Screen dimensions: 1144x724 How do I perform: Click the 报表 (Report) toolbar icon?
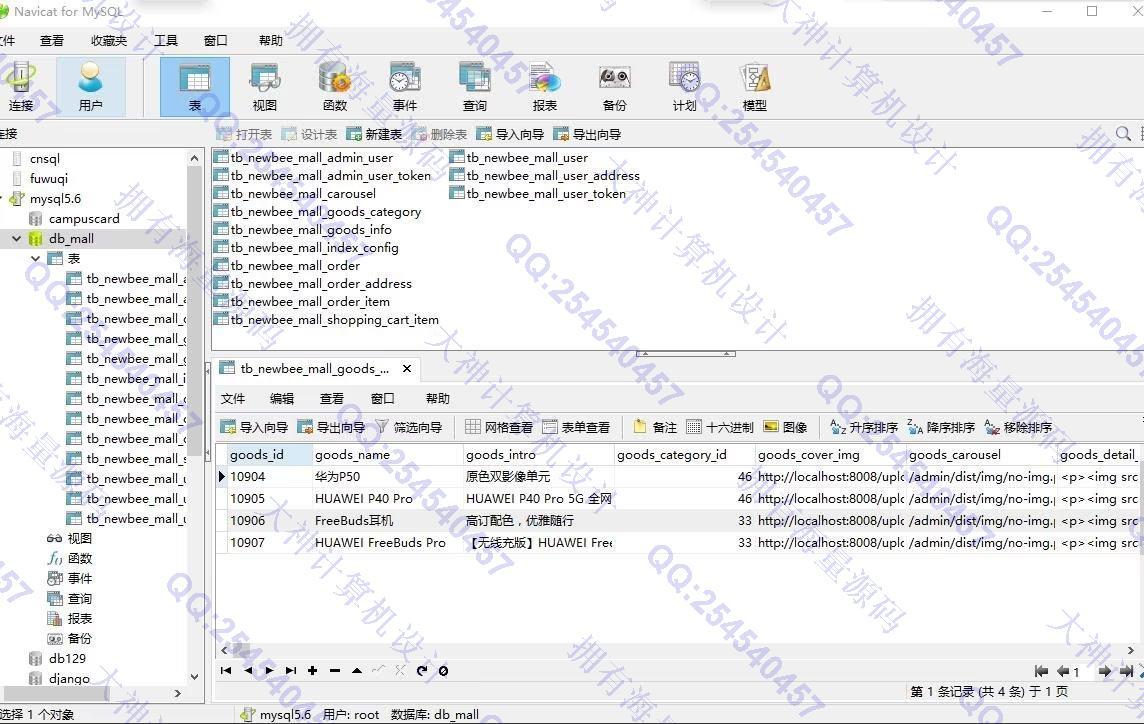(544, 86)
